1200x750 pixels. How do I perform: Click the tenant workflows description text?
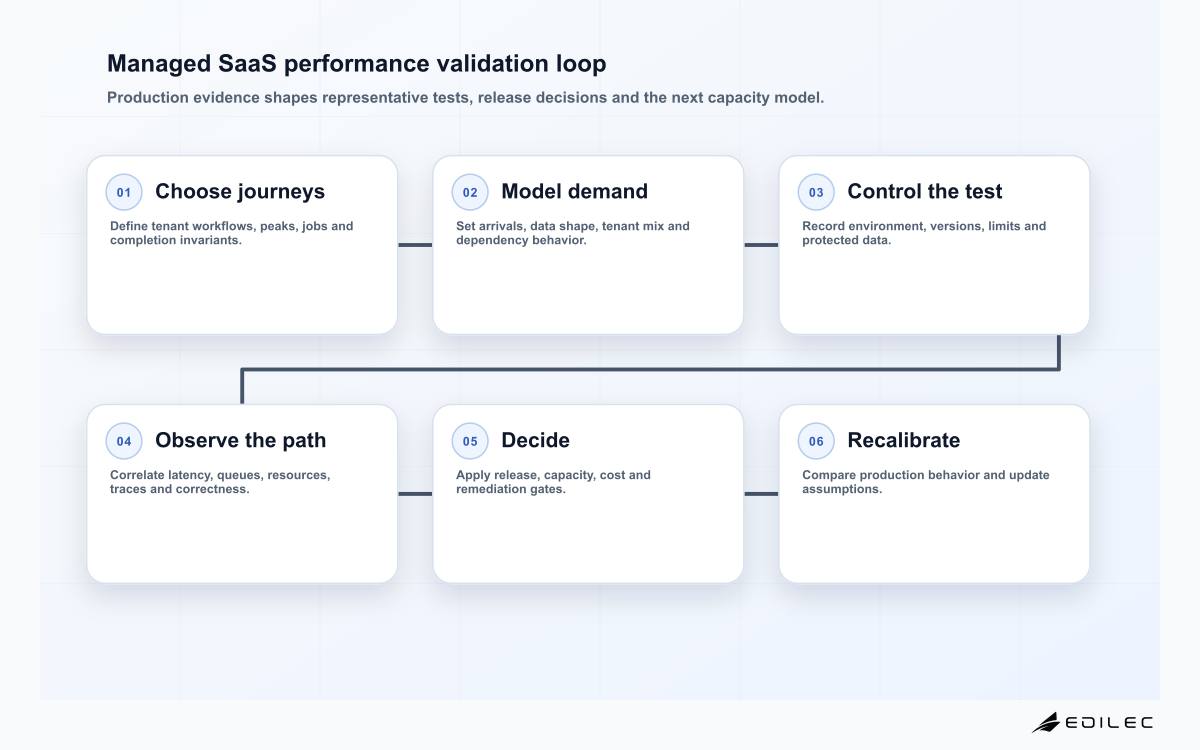tap(232, 233)
